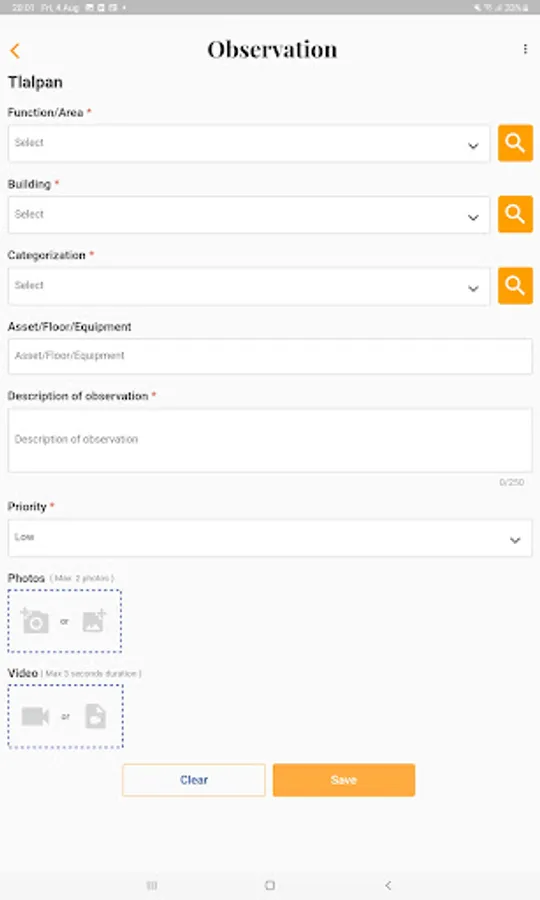540x900 pixels.
Task: Tap the Android recent apps button
Action: [x=152, y=885]
